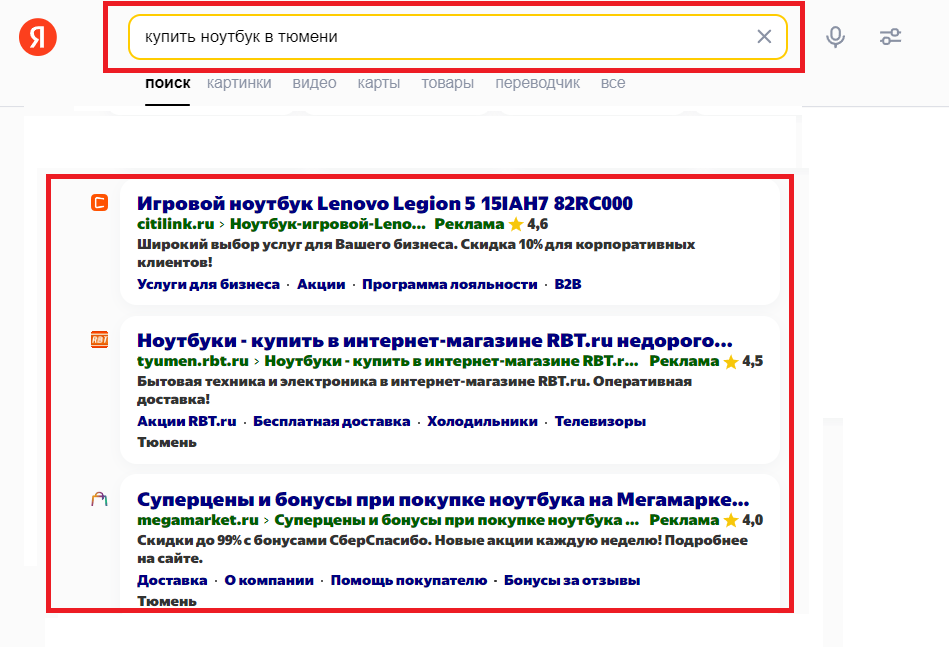Click RBT breadcrumb «Ноутбуки - купить в интернет-магазине RBT.r…»
Screen dimensions: 949x647
452,361
